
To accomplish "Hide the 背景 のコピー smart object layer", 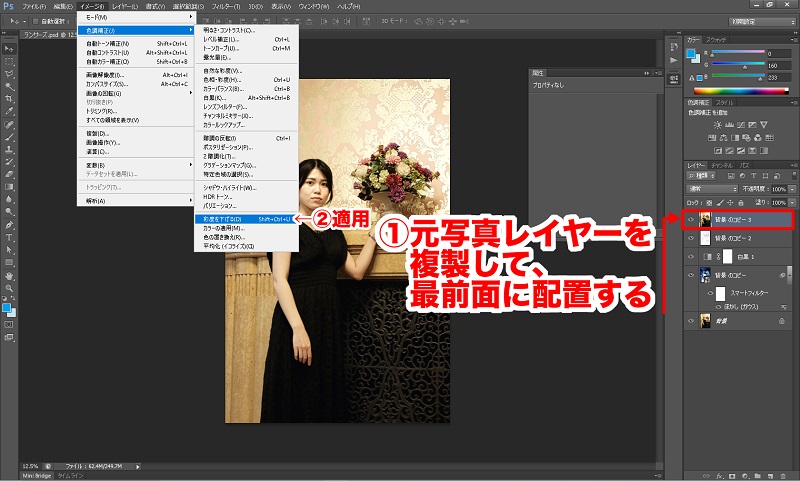I will pos(691,275).
